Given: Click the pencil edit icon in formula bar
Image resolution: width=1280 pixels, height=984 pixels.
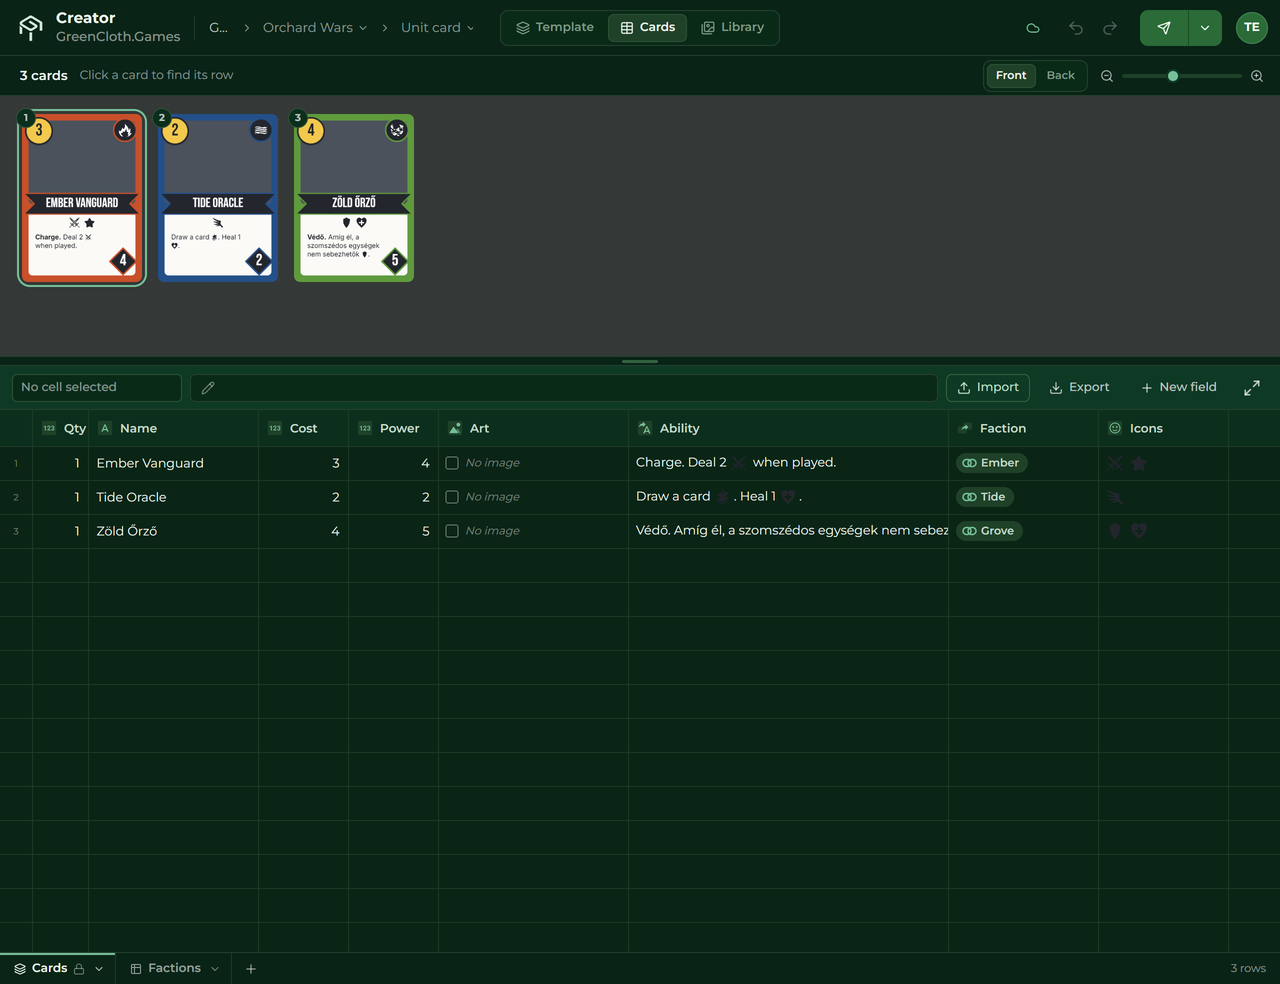Looking at the screenshot, I should (x=208, y=388).
